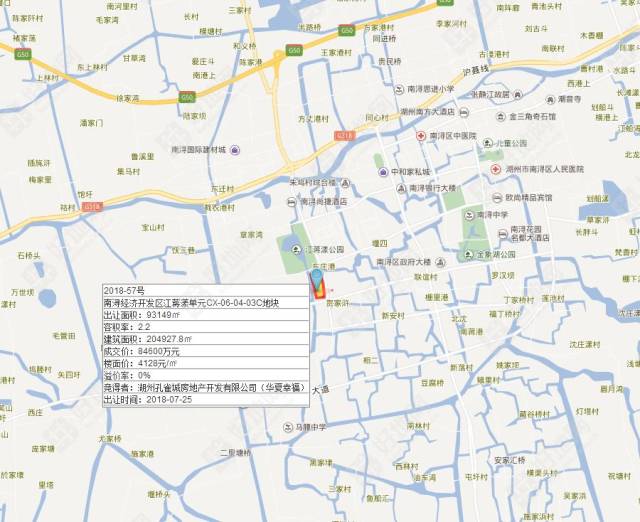Click the 楼面价：4128元/㎡ row
The height and width of the screenshot is (522, 640).
pos(206,363)
